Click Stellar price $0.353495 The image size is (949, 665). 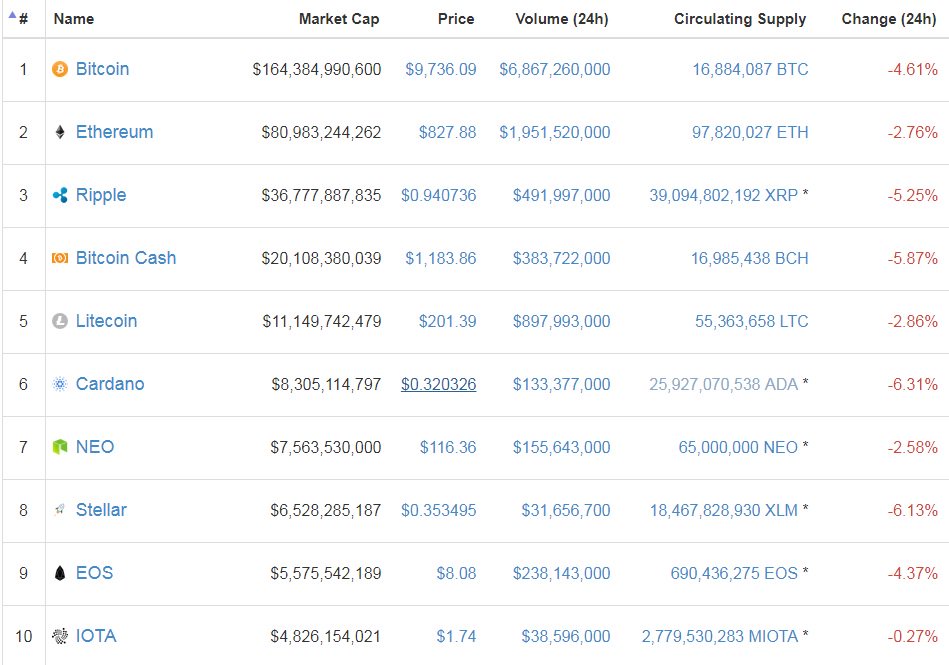pos(439,510)
